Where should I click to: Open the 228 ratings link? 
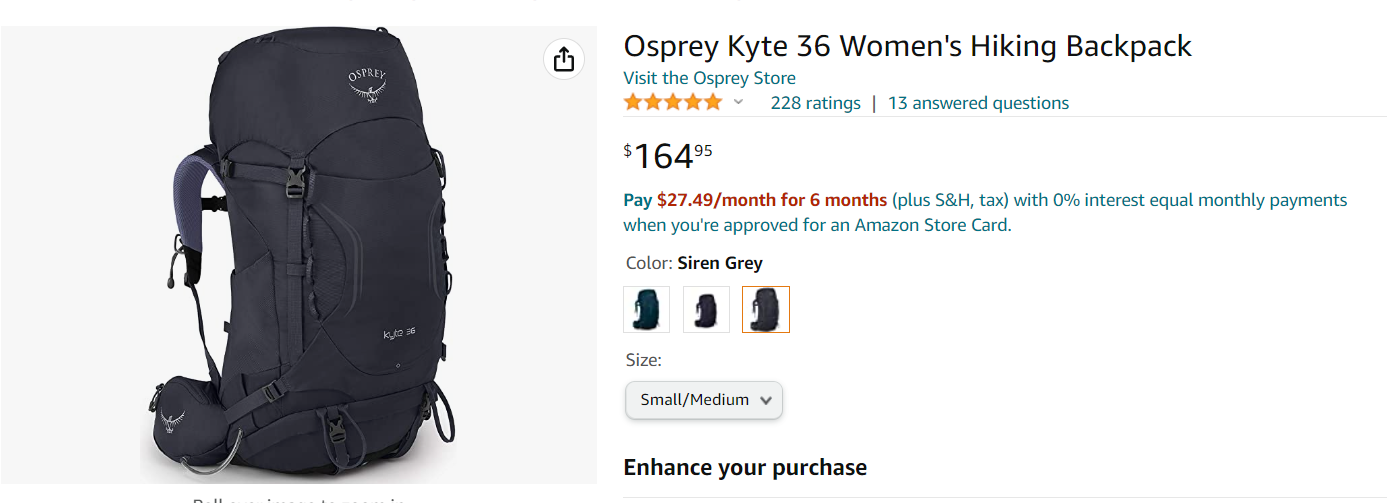click(x=815, y=103)
